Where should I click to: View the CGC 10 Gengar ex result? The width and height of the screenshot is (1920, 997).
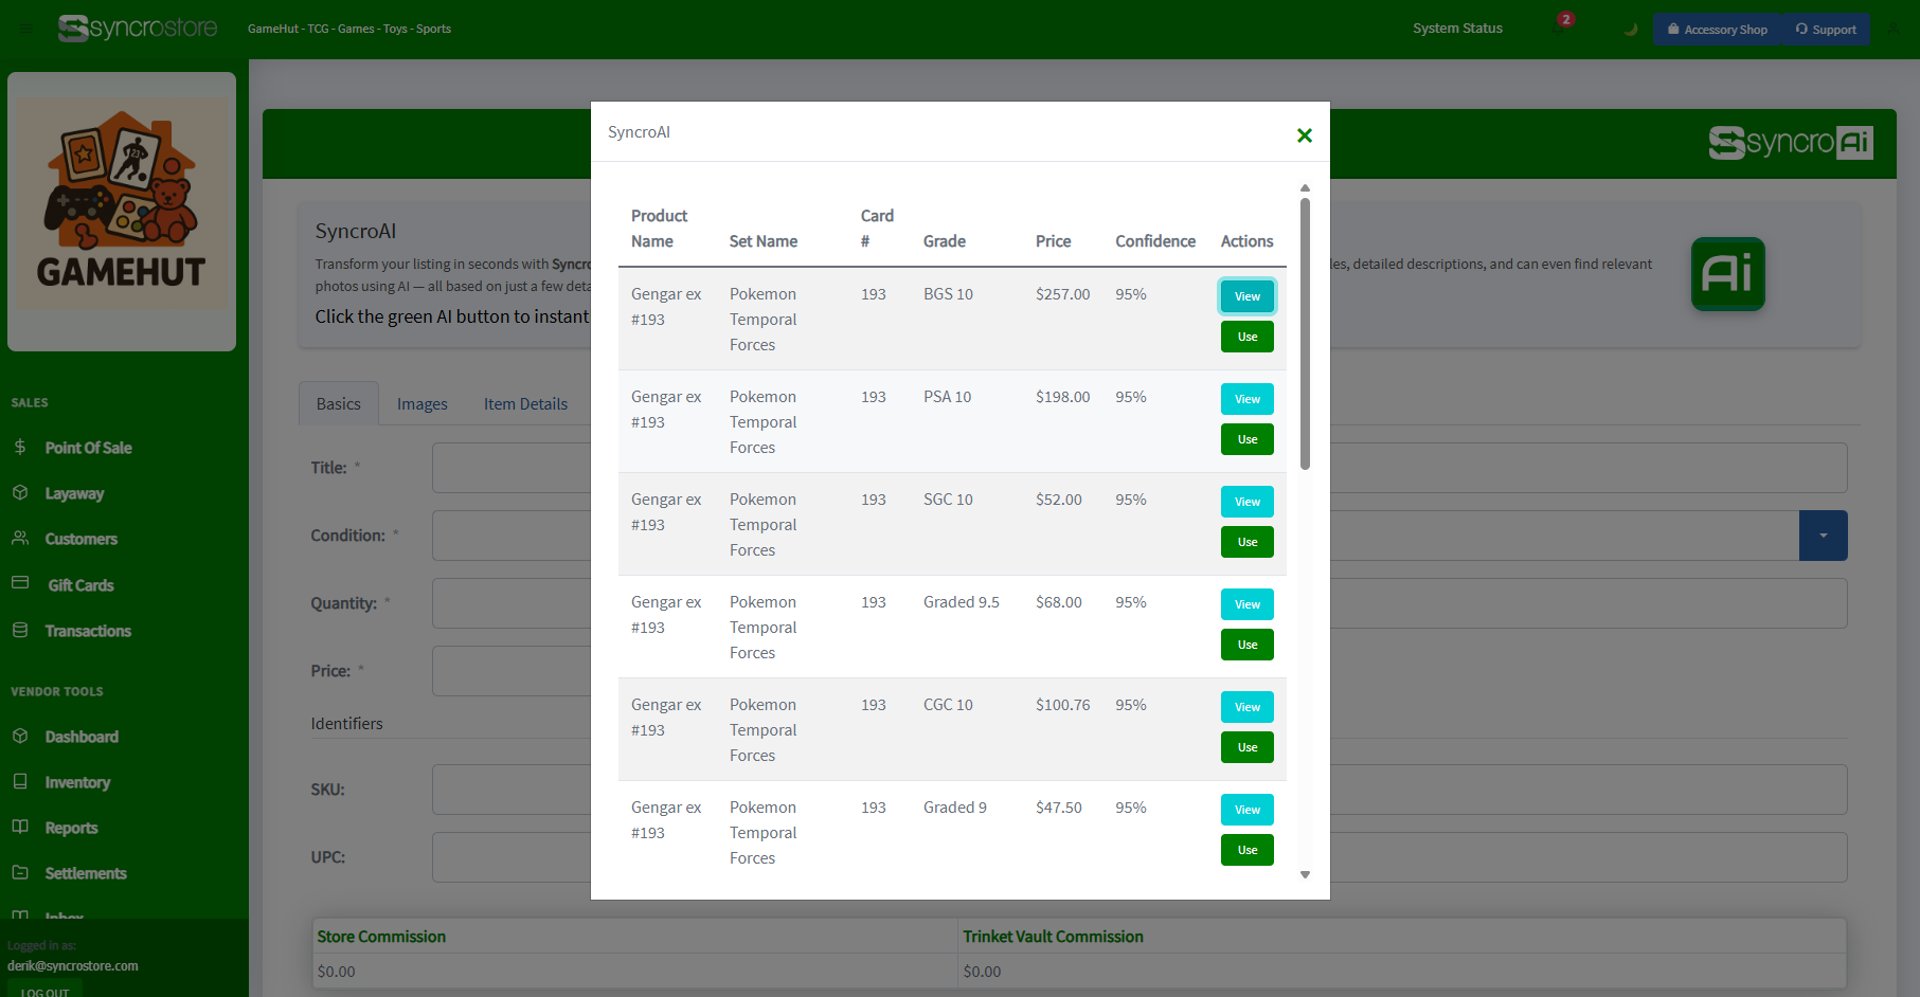tap(1247, 707)
